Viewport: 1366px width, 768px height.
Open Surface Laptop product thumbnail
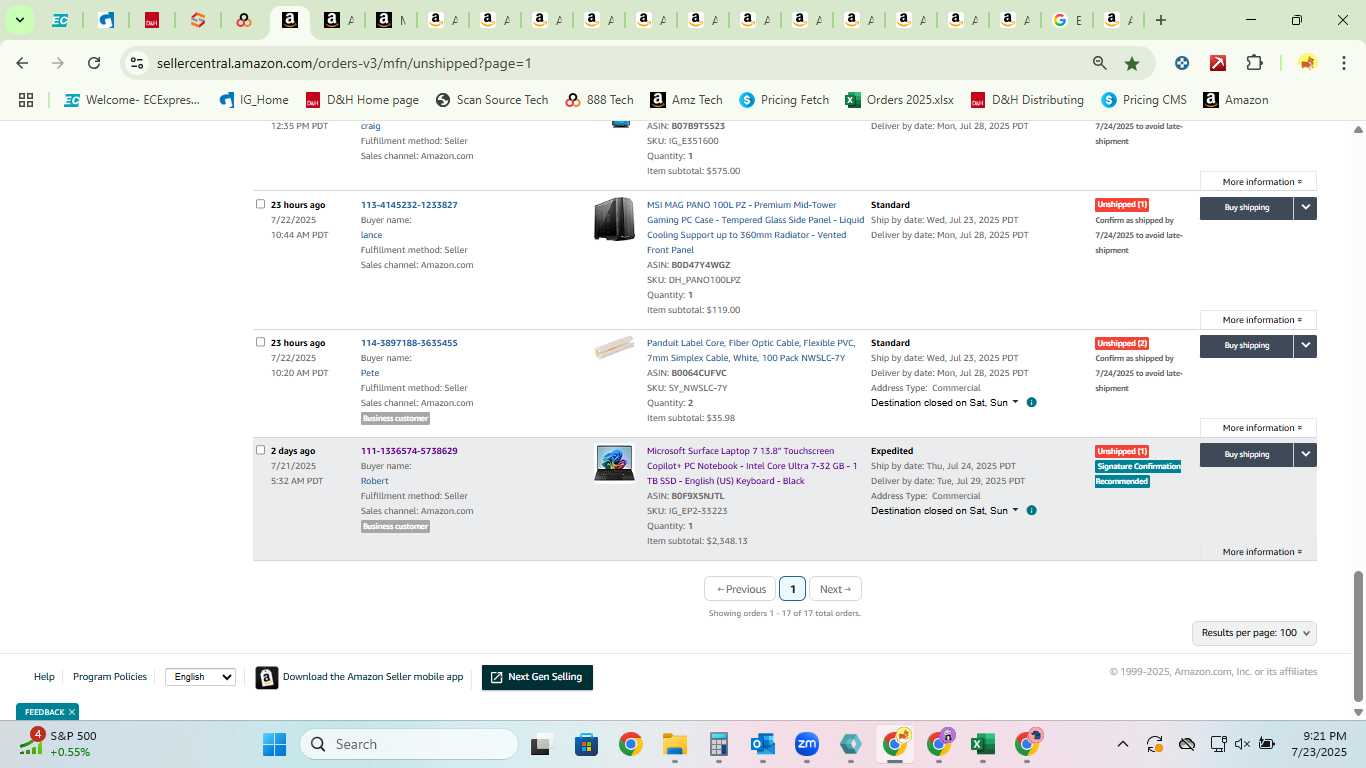[x=614, y=464]
